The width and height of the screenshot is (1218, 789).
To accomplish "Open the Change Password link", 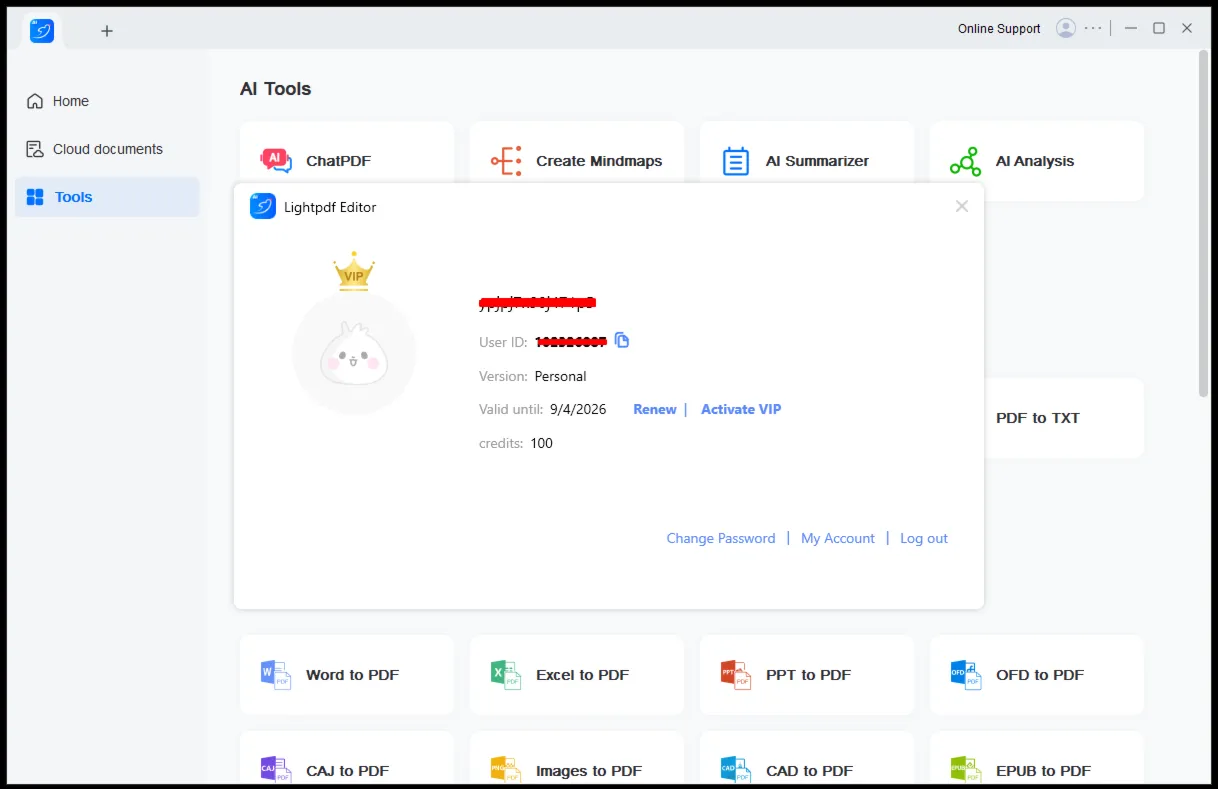I will 721,538.
